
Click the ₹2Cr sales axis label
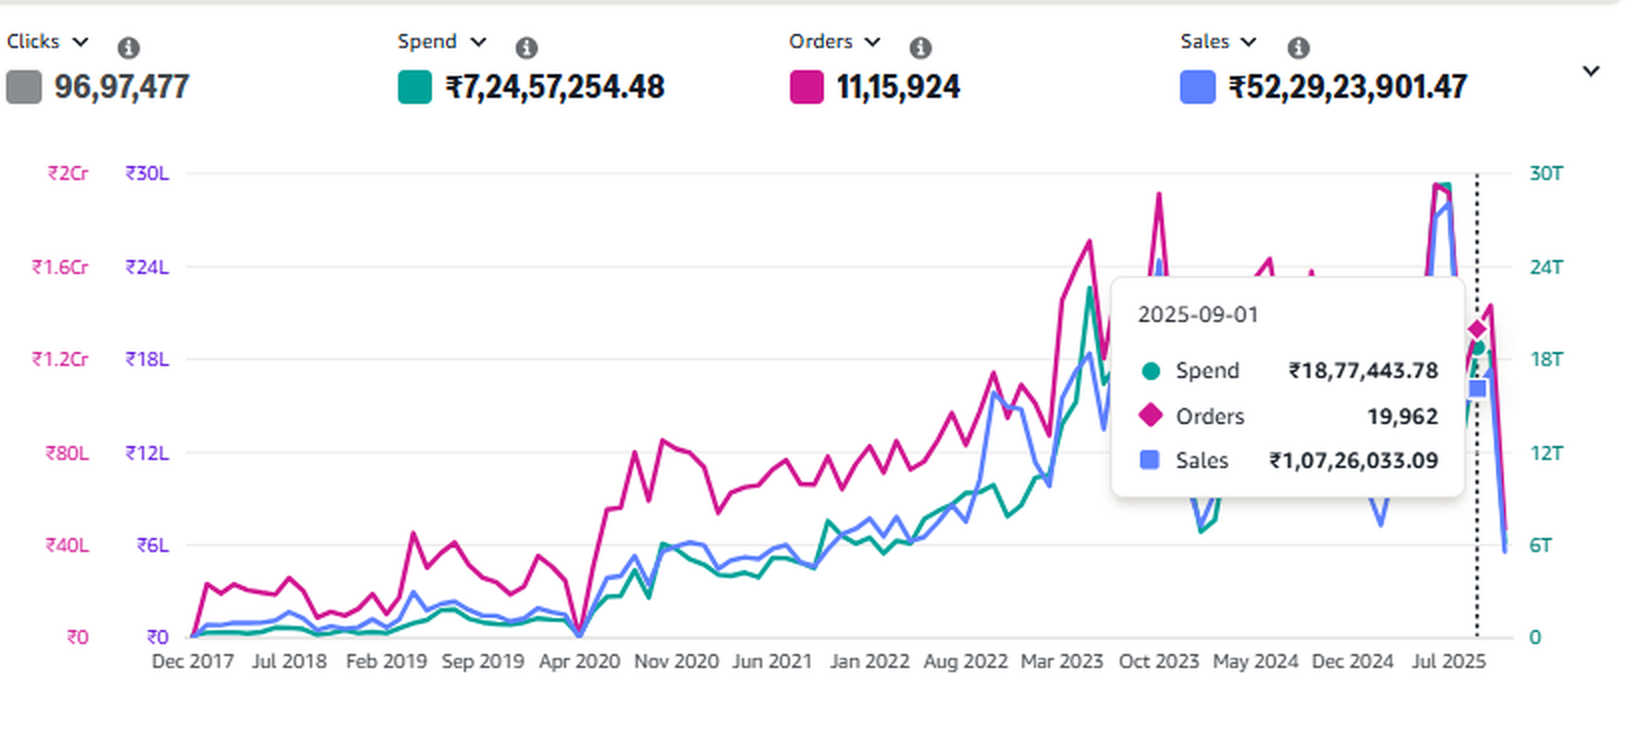pyautogui.click(x=68, y=174)
